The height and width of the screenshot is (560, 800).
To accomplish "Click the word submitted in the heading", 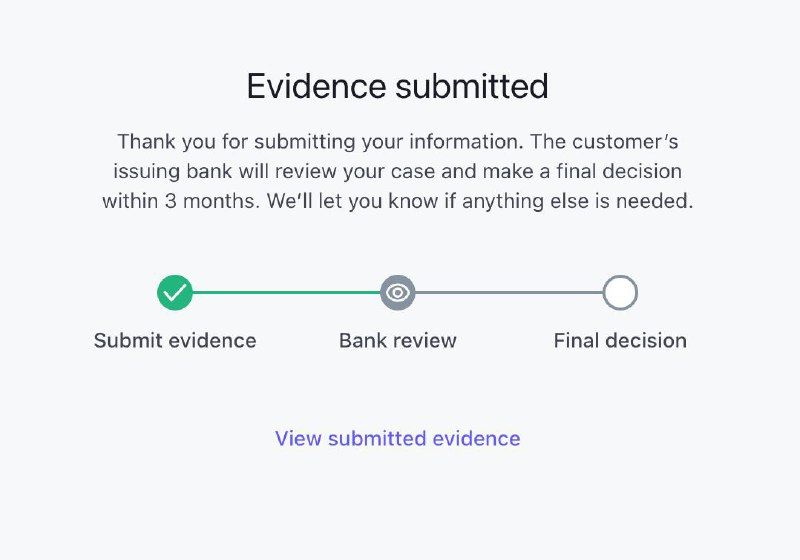I will pos(472,86).
